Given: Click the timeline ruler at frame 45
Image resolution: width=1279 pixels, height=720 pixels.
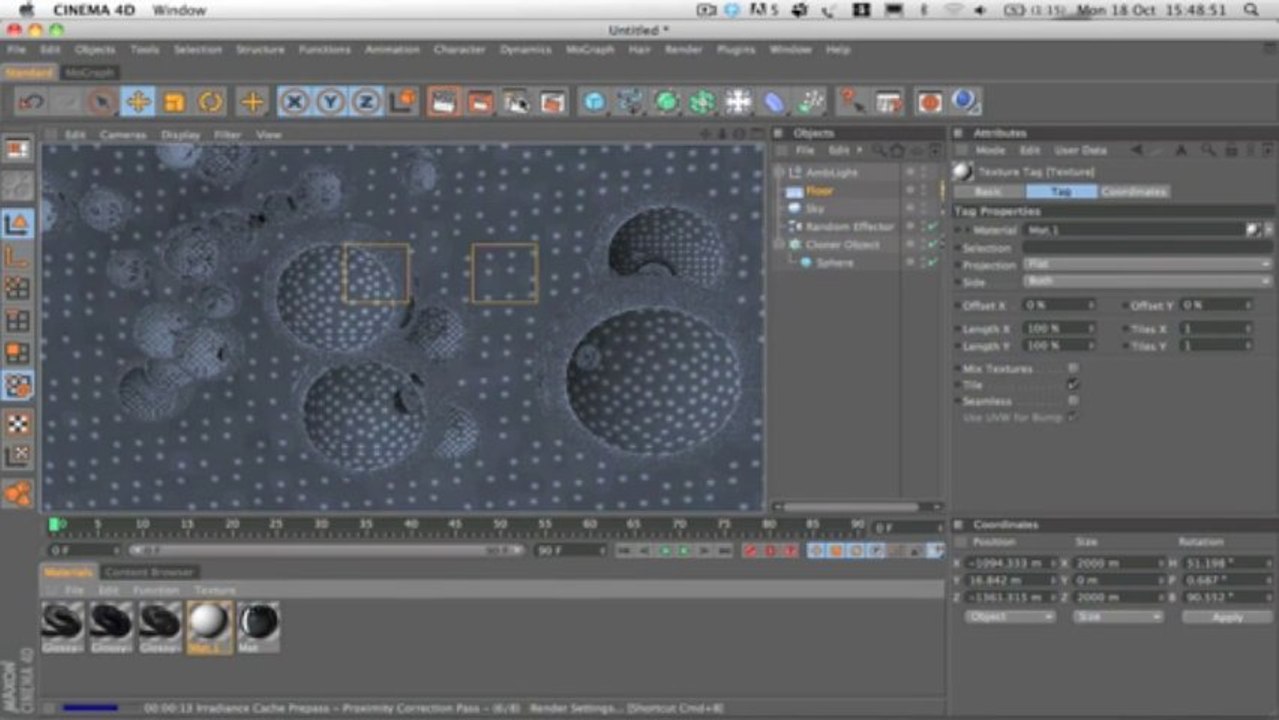Looking at the screenshot, I should point(455,524).
